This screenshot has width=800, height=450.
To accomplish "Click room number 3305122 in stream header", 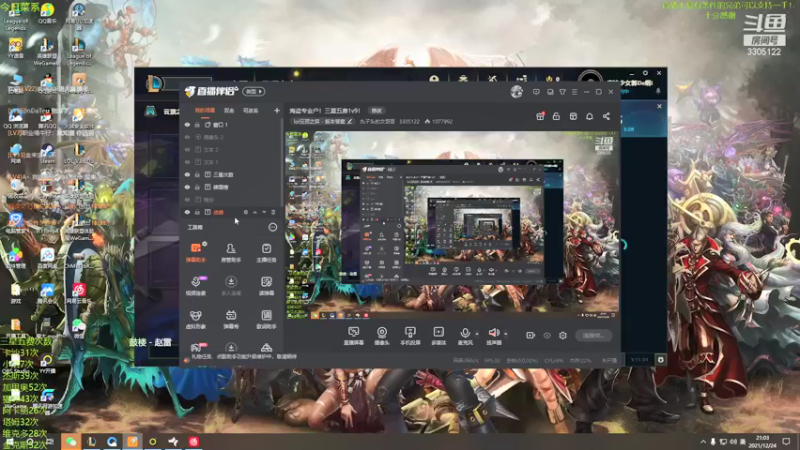I will (x=409, y=121).
